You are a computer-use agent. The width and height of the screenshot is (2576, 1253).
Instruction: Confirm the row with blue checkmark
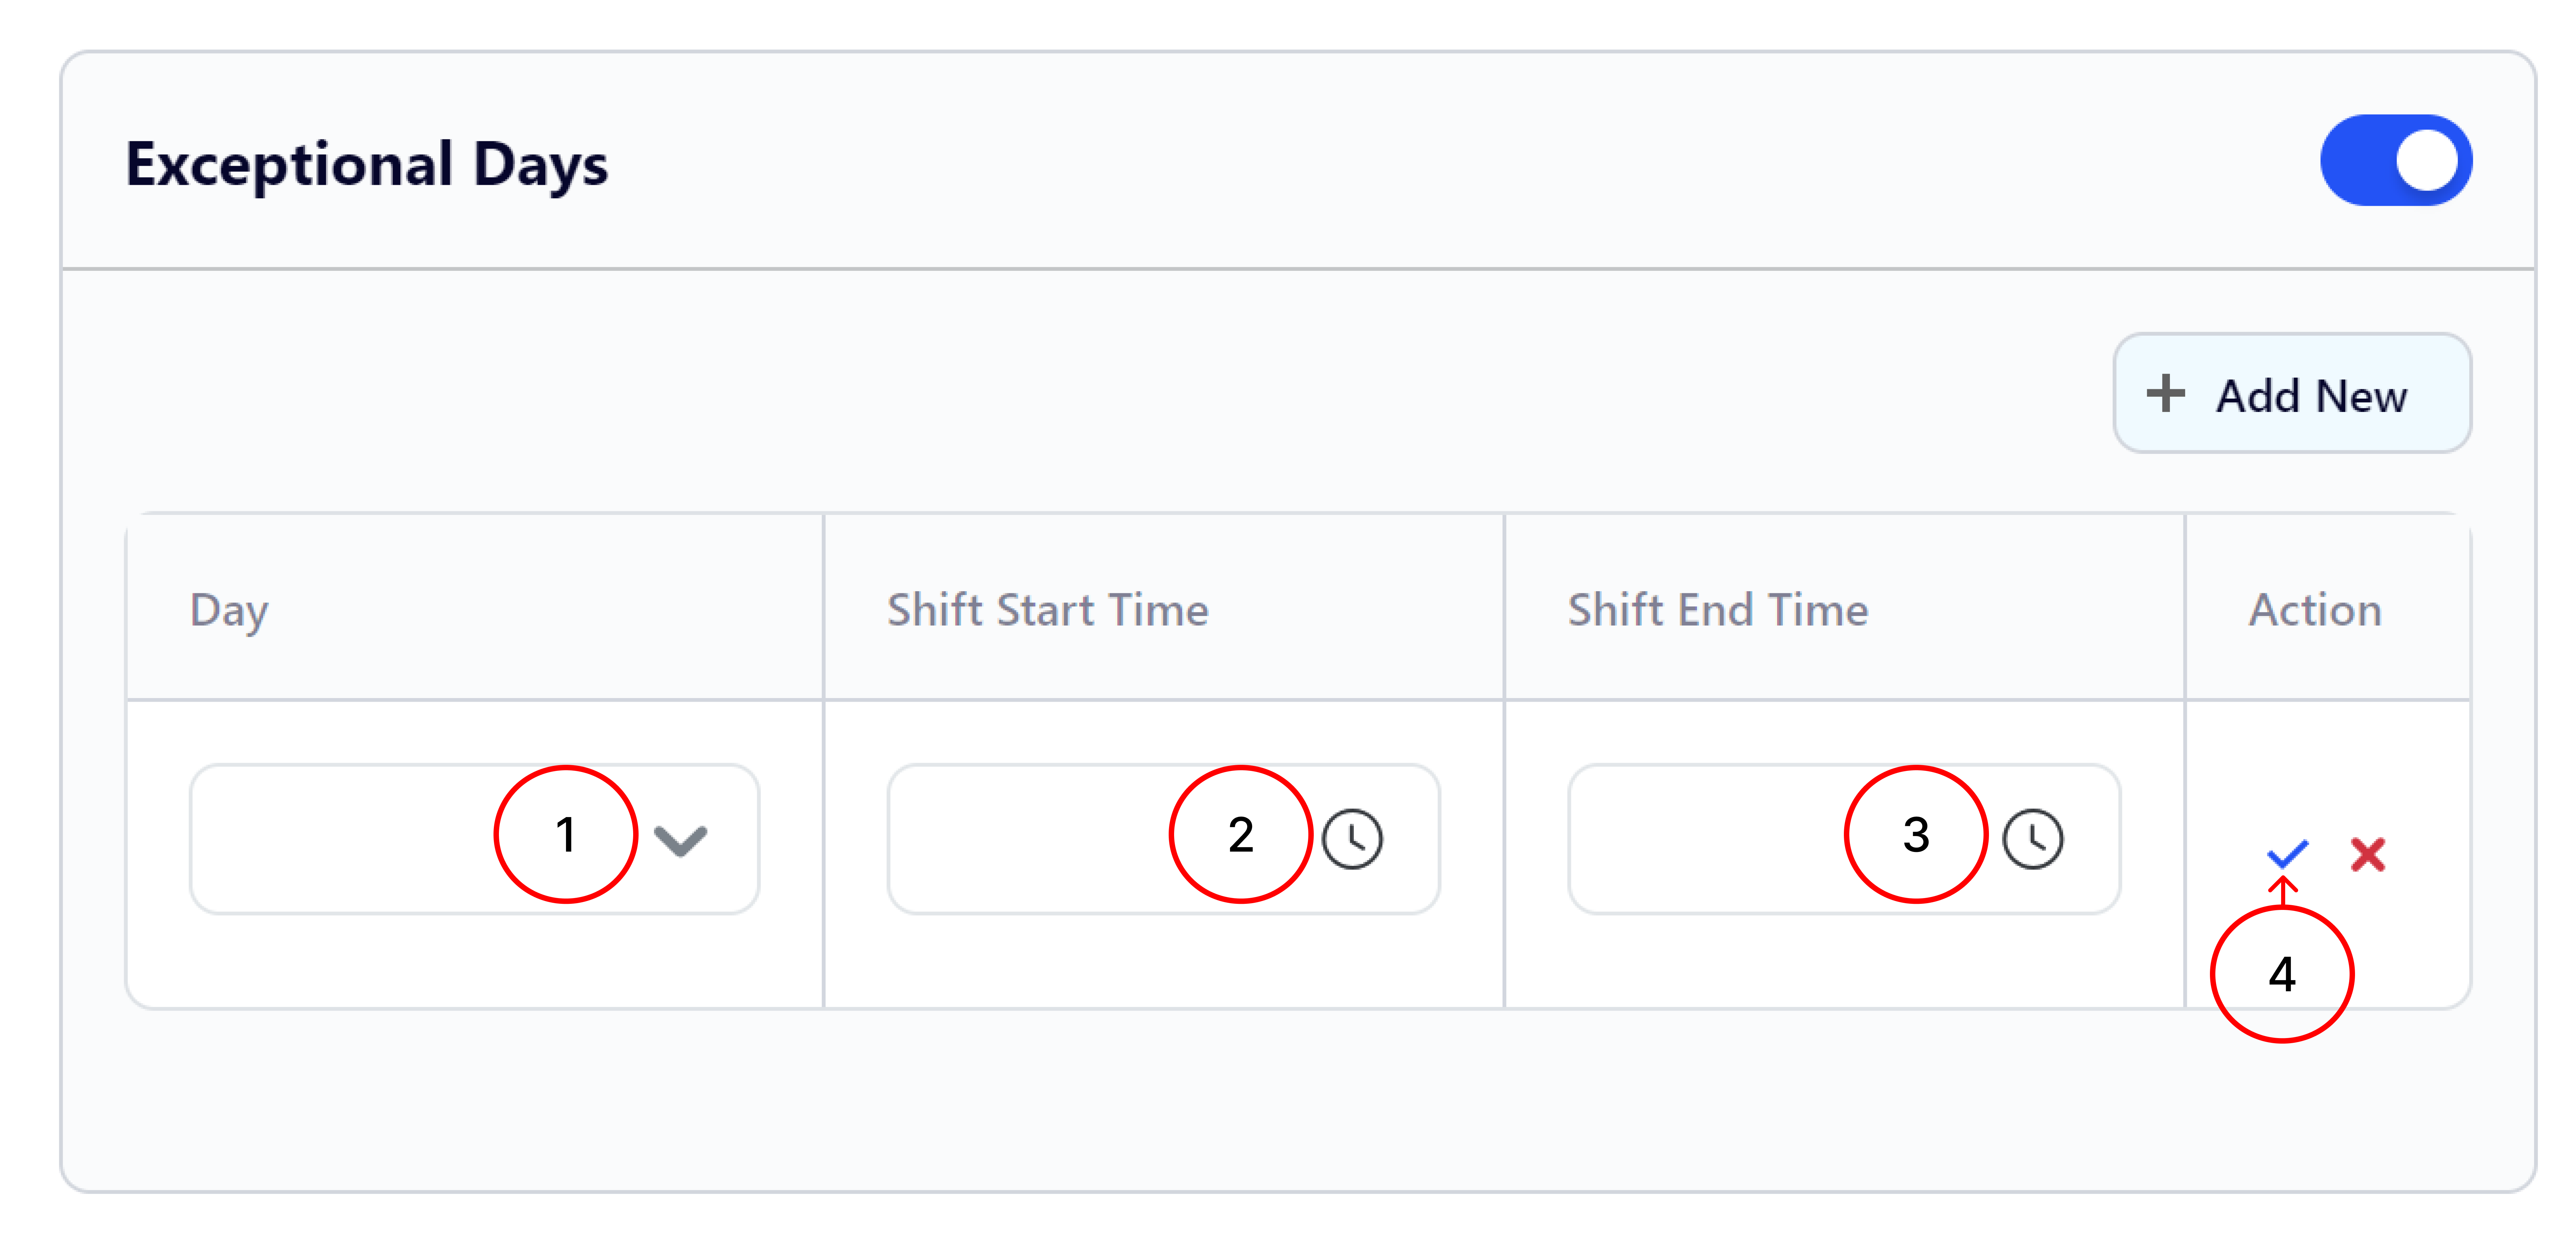[2287, 854]
